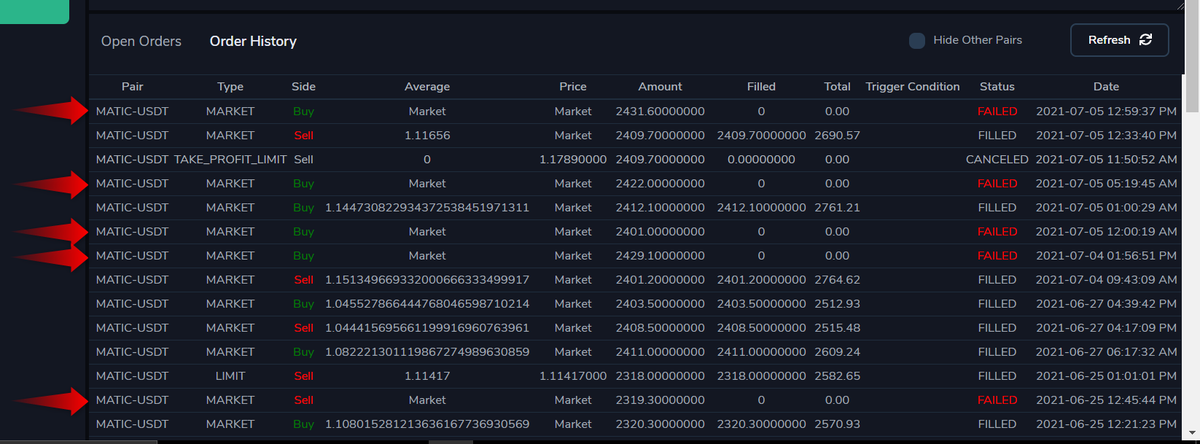Screen dimensions: 1200x444
Task: Click the filled value 0.00000000
Action: [x=762, y=159]
